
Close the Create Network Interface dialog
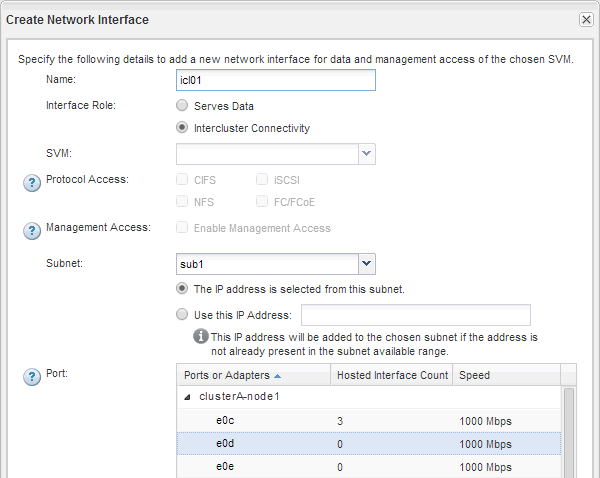pos(586,19)
